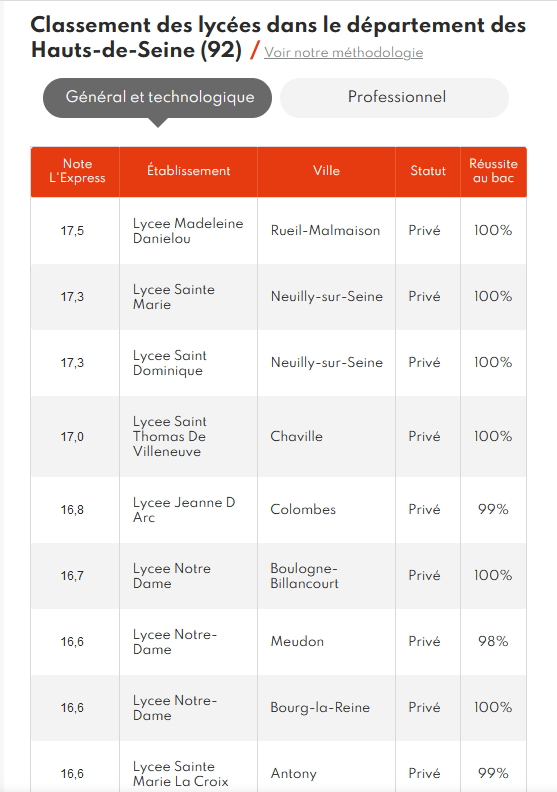Click the Établissement column header
This screenshot has height=792, width=557.
coord(188,171)
